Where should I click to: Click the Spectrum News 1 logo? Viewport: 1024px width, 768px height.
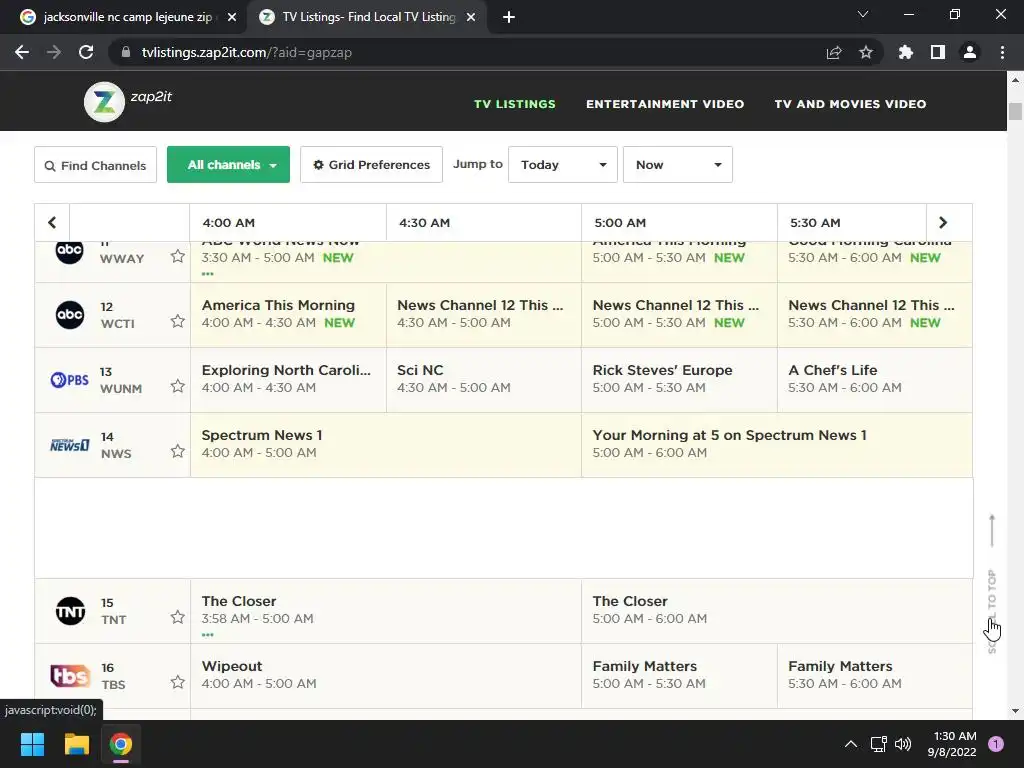tap(70, 445)
